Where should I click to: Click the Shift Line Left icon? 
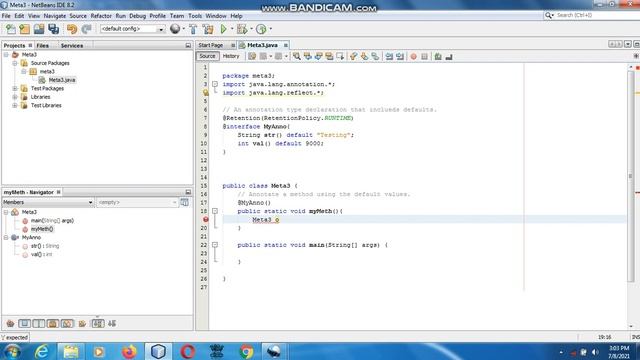389,56
